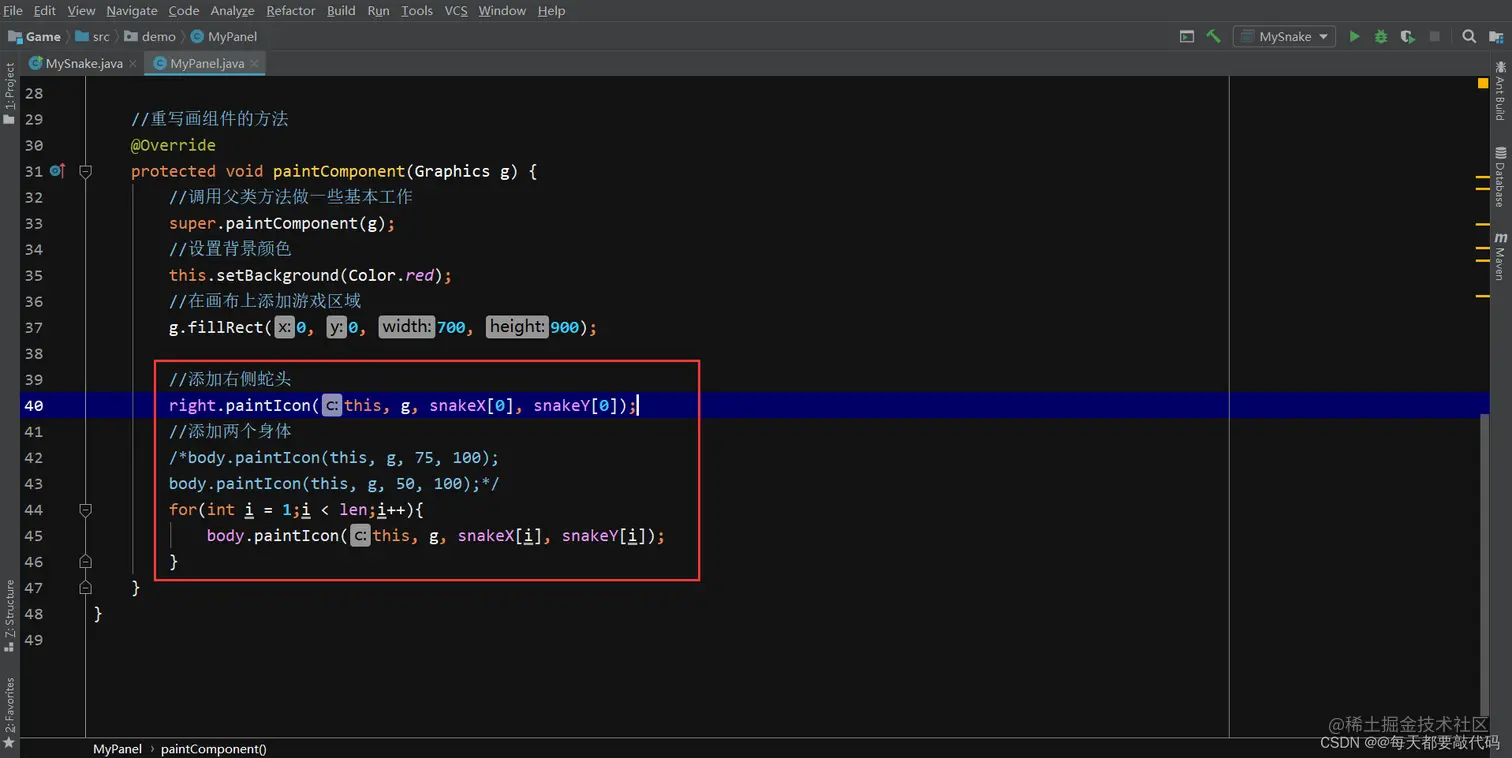Collapse the paintComponent method at line 31
The image size is (1512, 758).
click(x=85, y=171)
